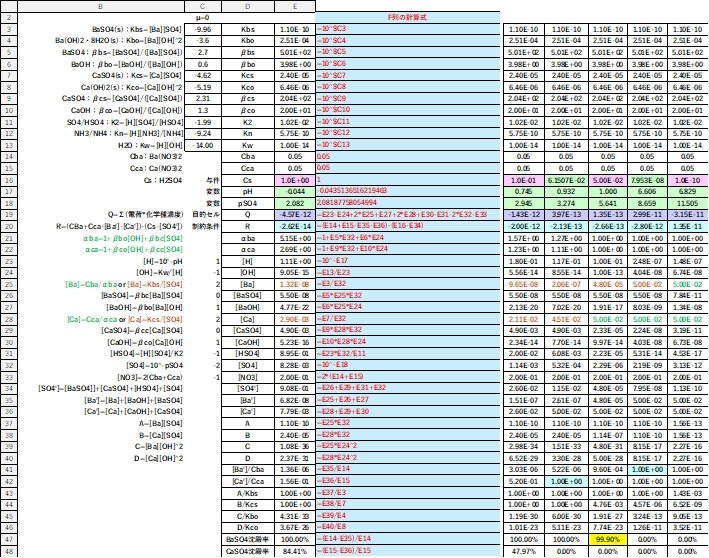This screenshot has width=709, height=558.
Task: Select the 'BaSO4沈殿率' label cell
Action: coord(248,539)
